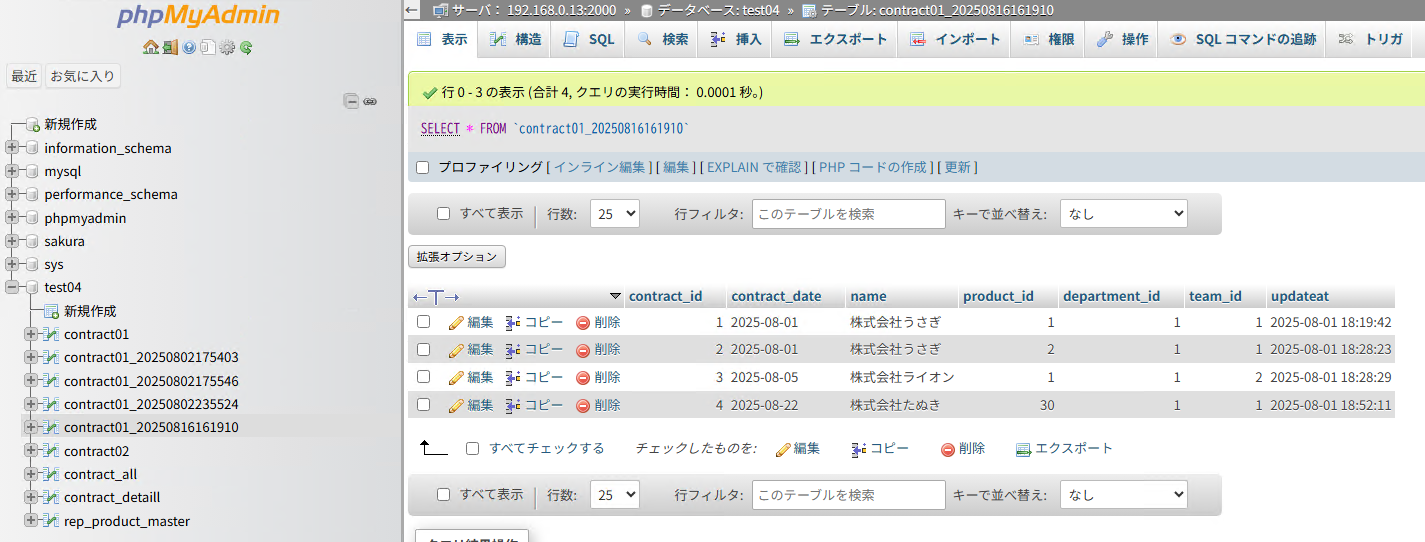The image size is (1425, 542).
Task: Click the upper 行フィルタ search field
Action: pos(849,213)
